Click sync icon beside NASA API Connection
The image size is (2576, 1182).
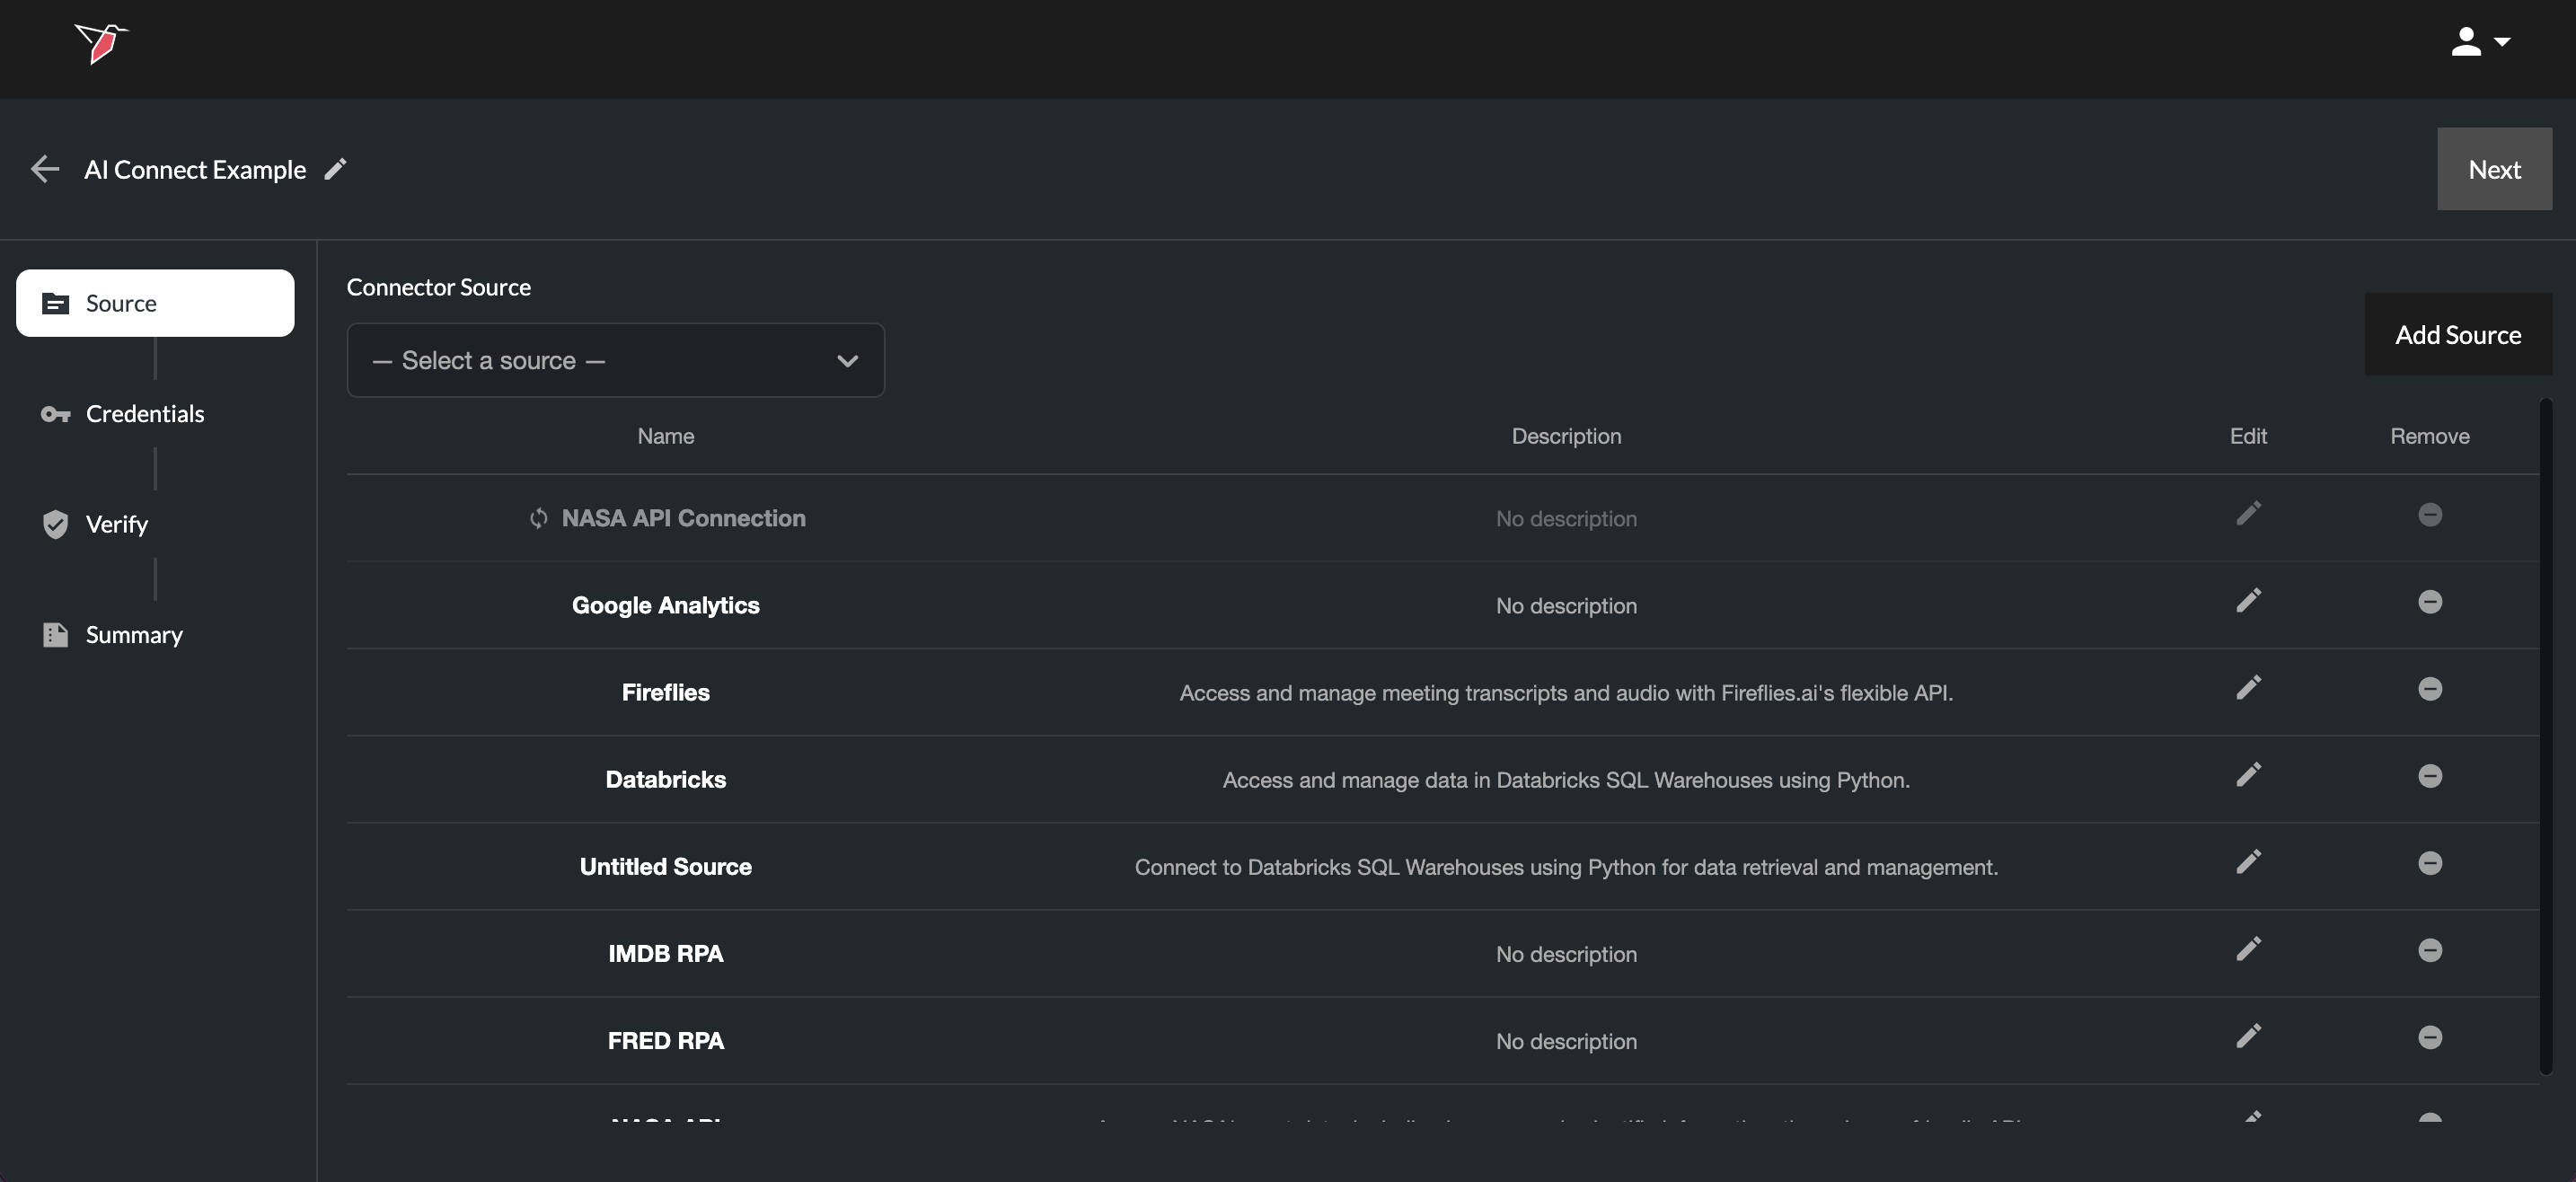click(x=539, y=518)
